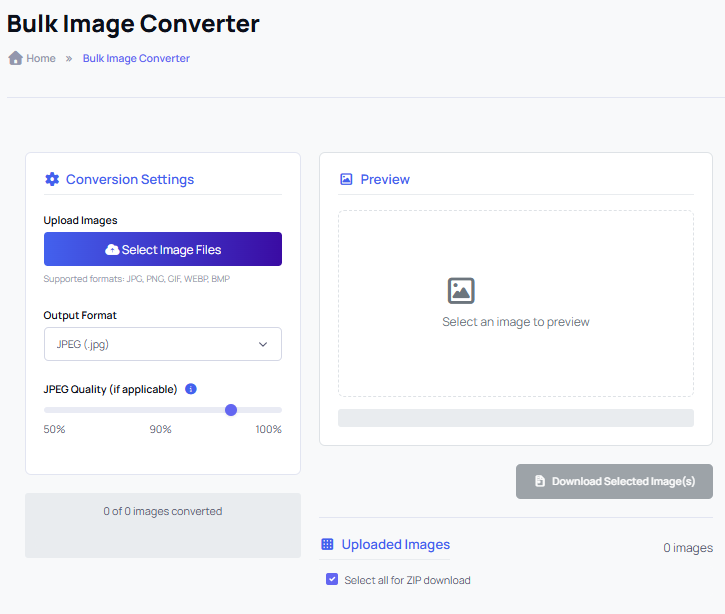Screen dimensions: 725x614
Task: Click the document icon on the Download button
Action: [x=540, y=481]
